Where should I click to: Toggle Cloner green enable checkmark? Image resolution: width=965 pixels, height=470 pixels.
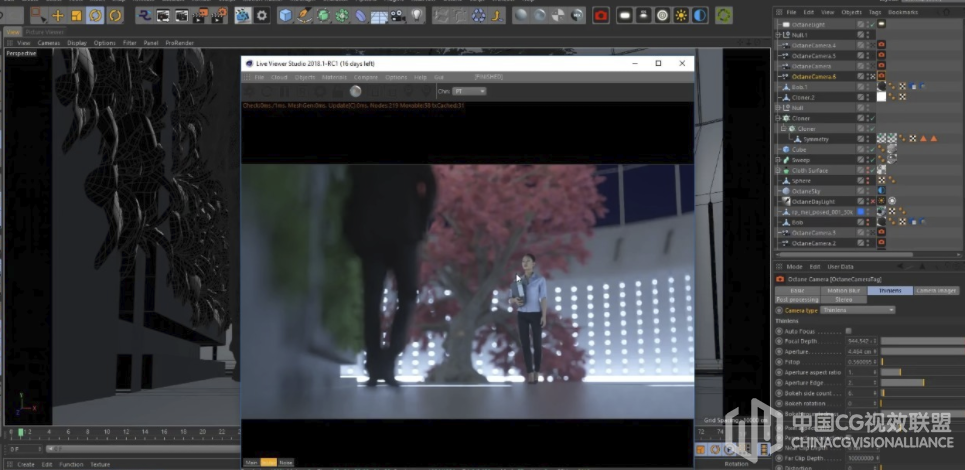(x=873, y=118)
